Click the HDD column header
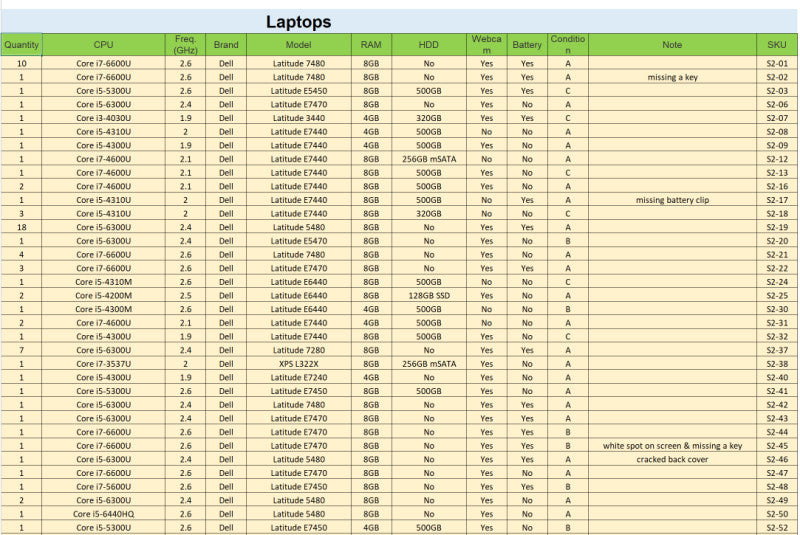The width and height of the screenshot is (800, 535). point(429,45)
